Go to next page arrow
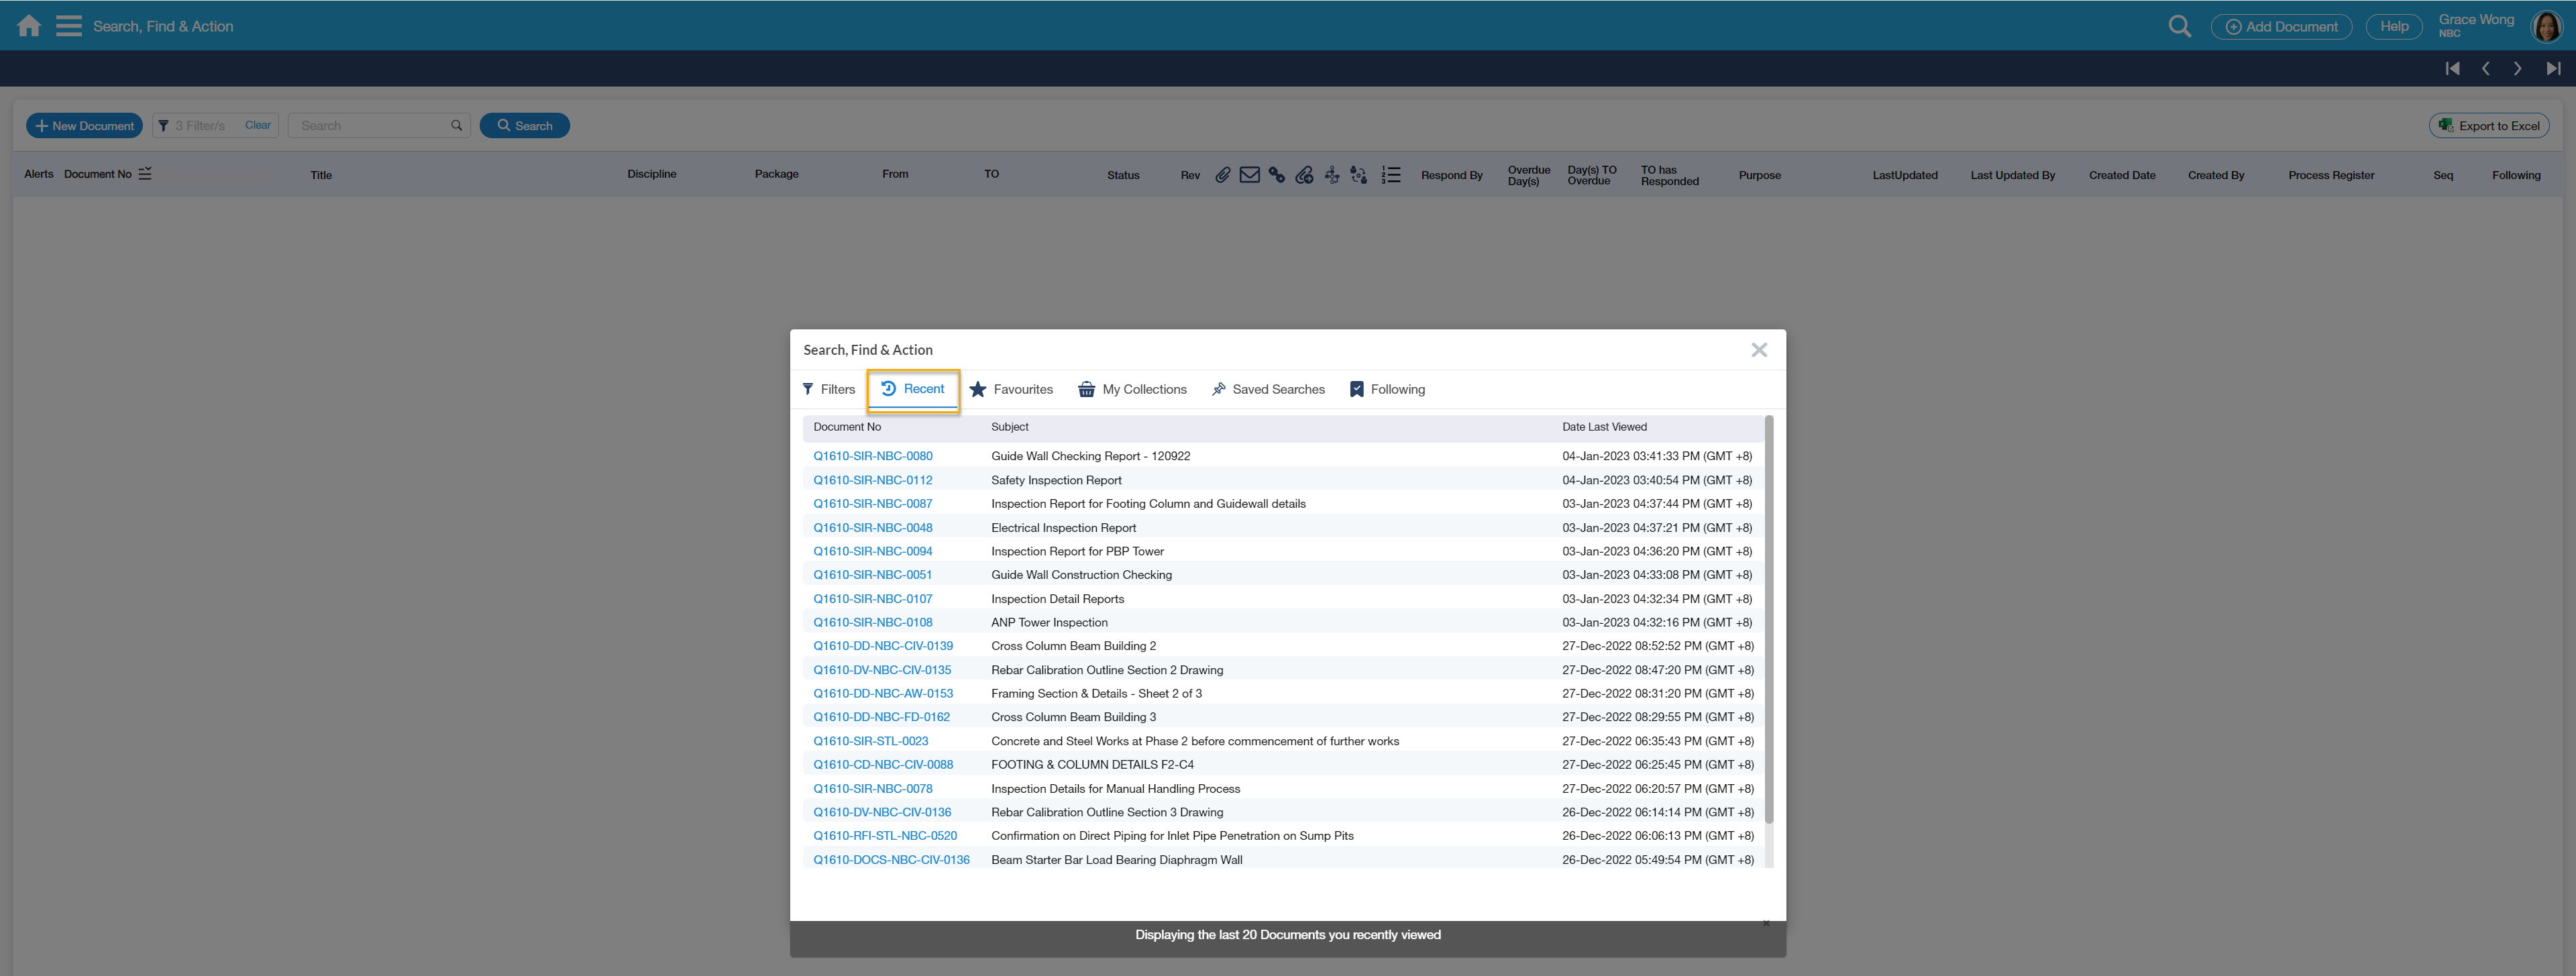This screenshot has height=976, width=2576. pyautogui.click(x=2518, y=69)
